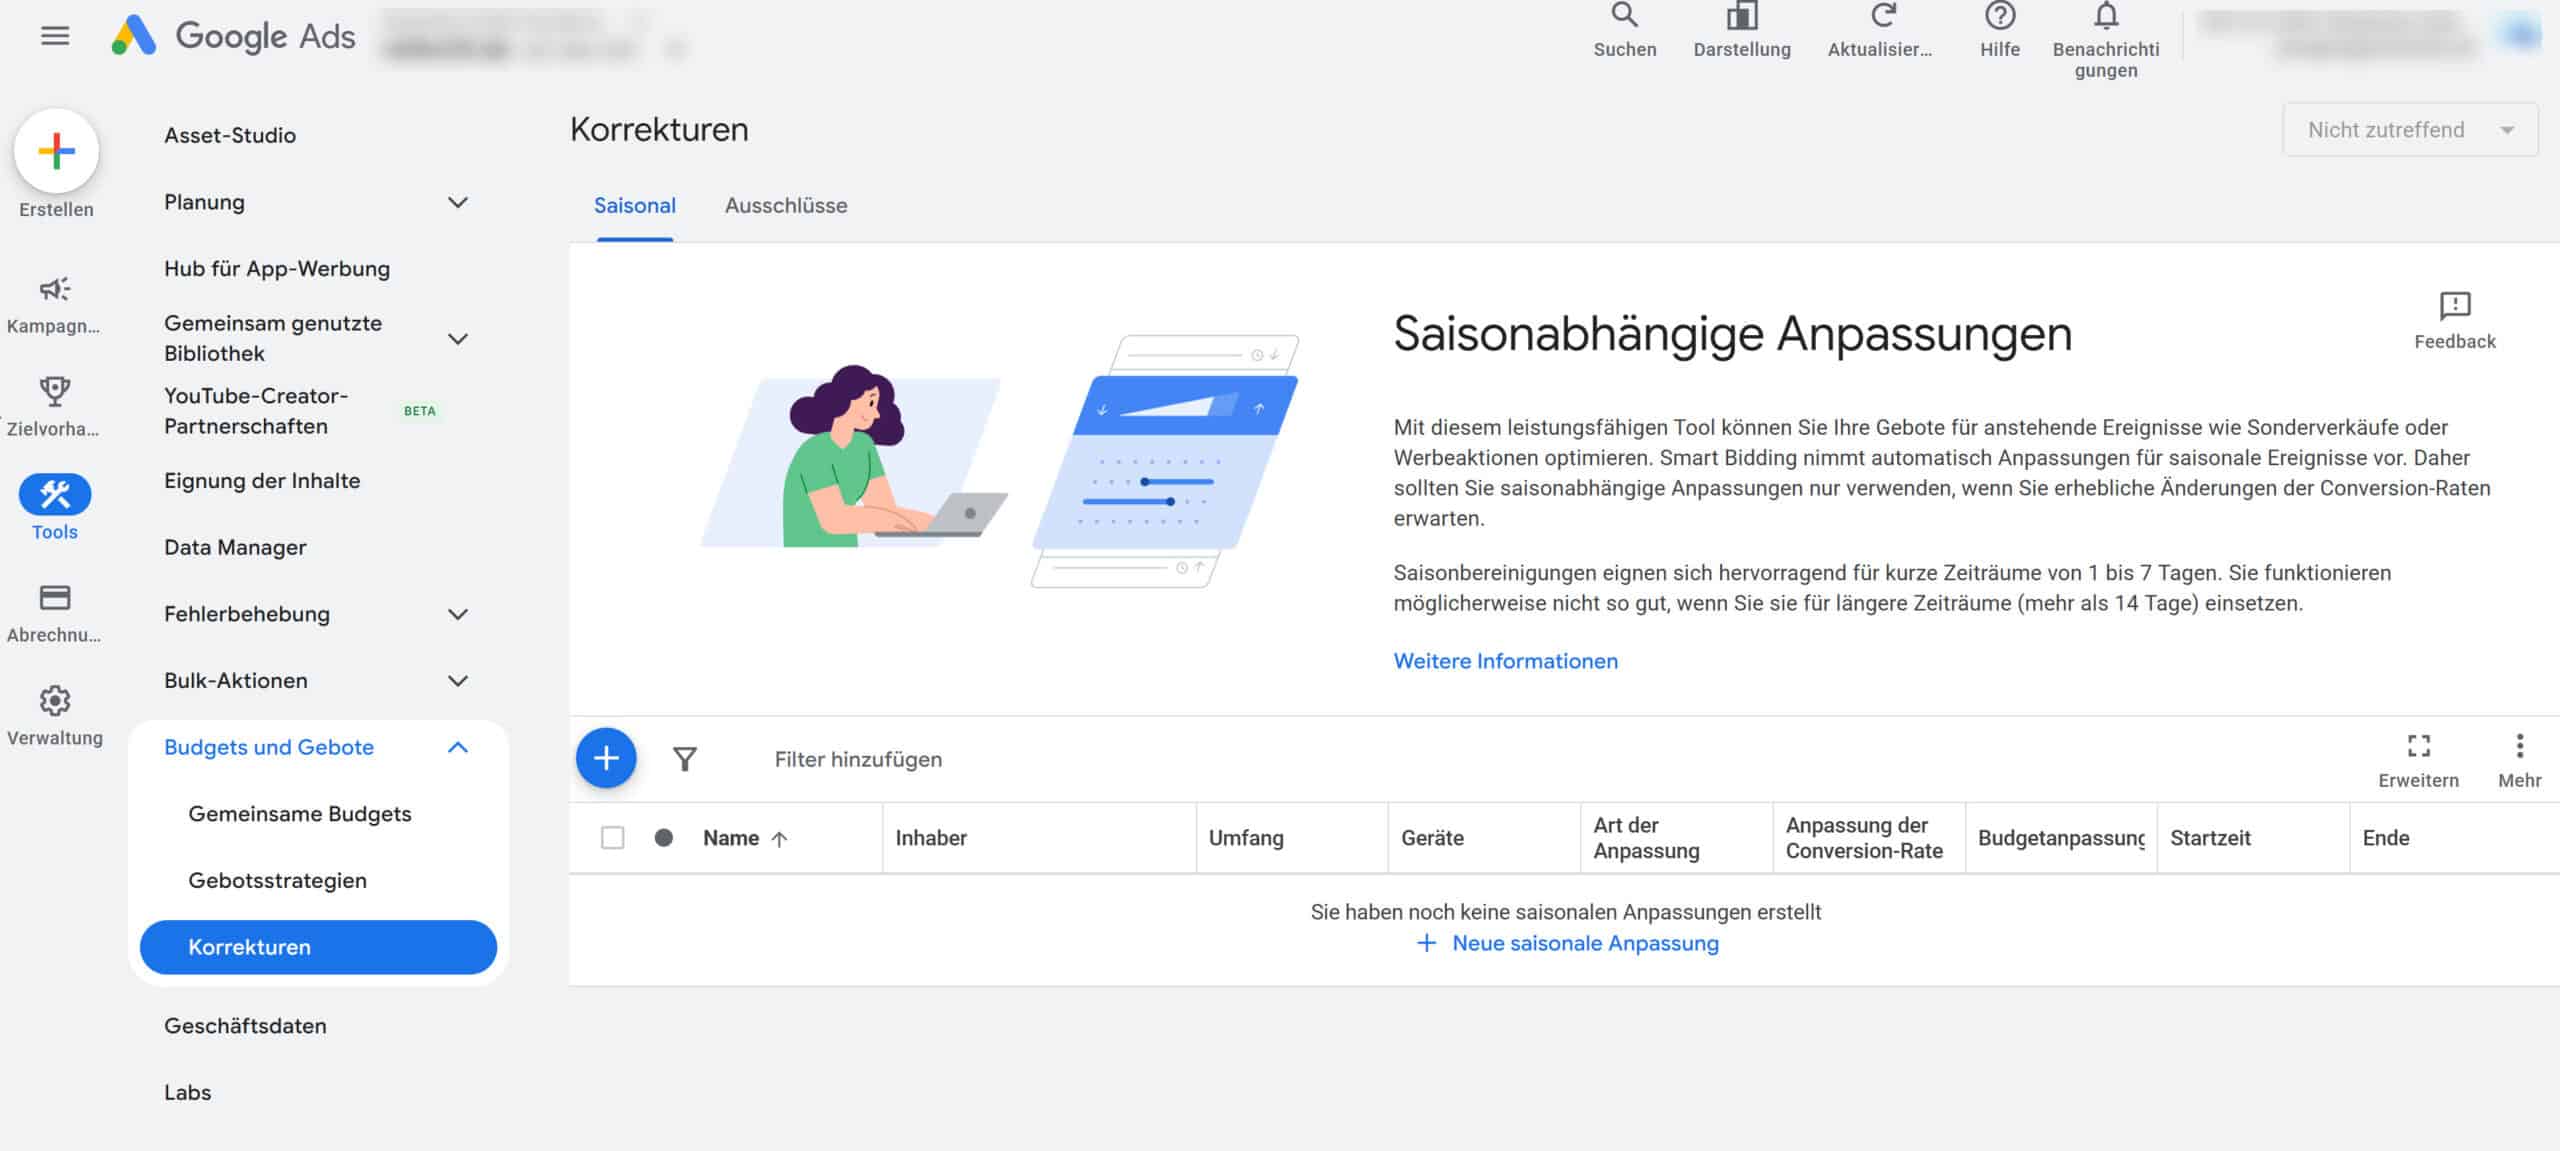2560x1151 pixels.
Task: Switch to the Ausschlüsse tab
Action: (786, 206)
